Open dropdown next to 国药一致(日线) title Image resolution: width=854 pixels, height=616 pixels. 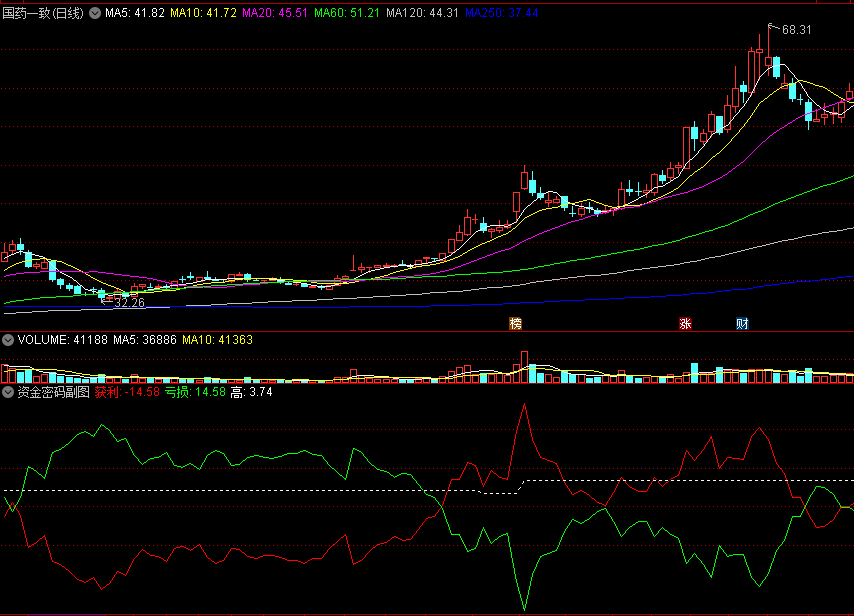[95, 13]
